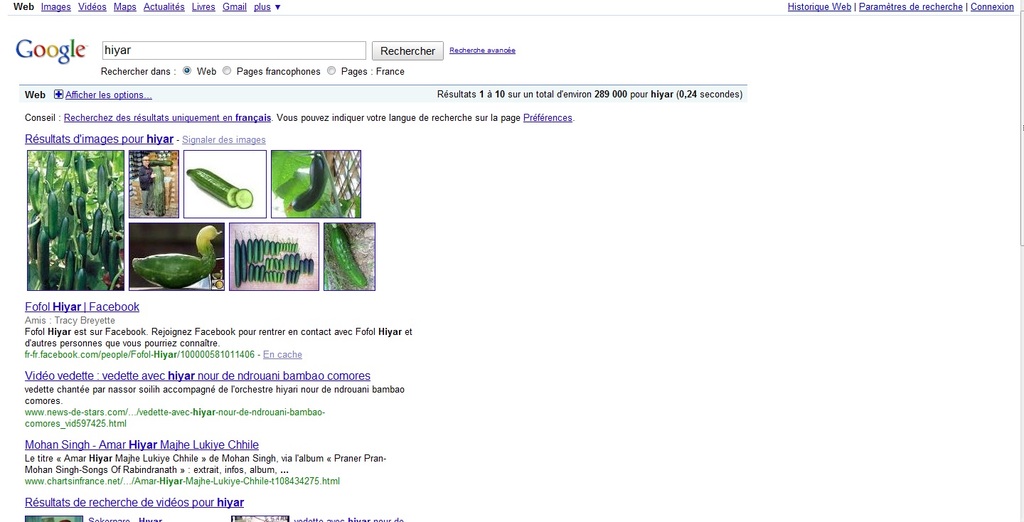Click the search input field
The height and width of the screenshot is (522, 1024).
tap(234, 50)
